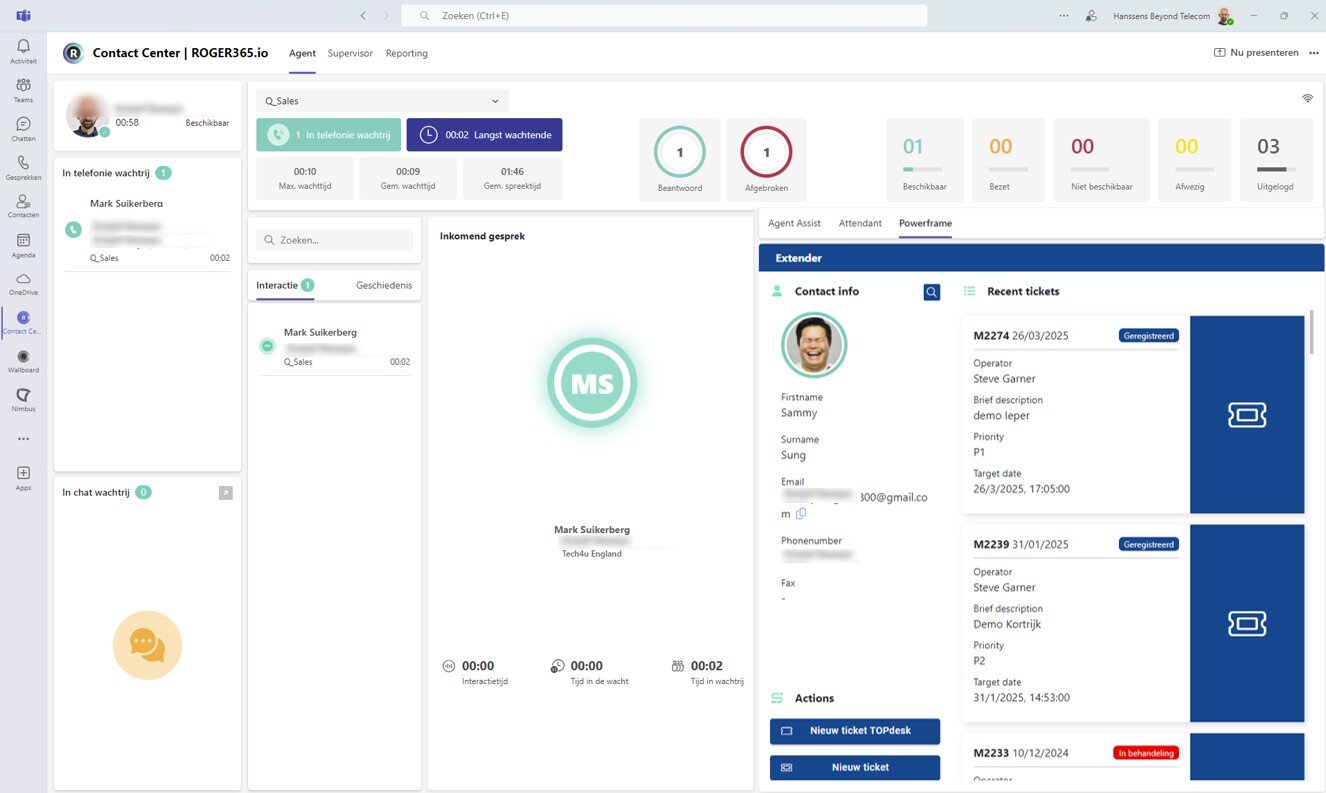Copy the email address icon

coord(801,514)
